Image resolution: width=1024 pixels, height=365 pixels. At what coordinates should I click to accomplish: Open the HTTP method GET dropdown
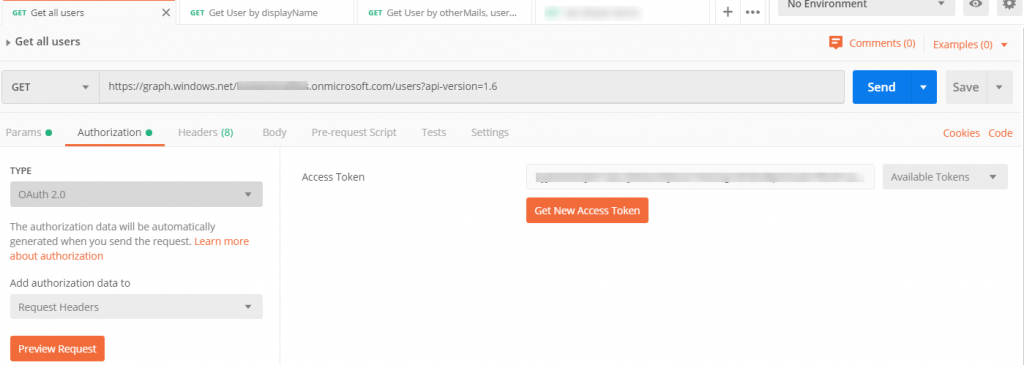[50, 87]
